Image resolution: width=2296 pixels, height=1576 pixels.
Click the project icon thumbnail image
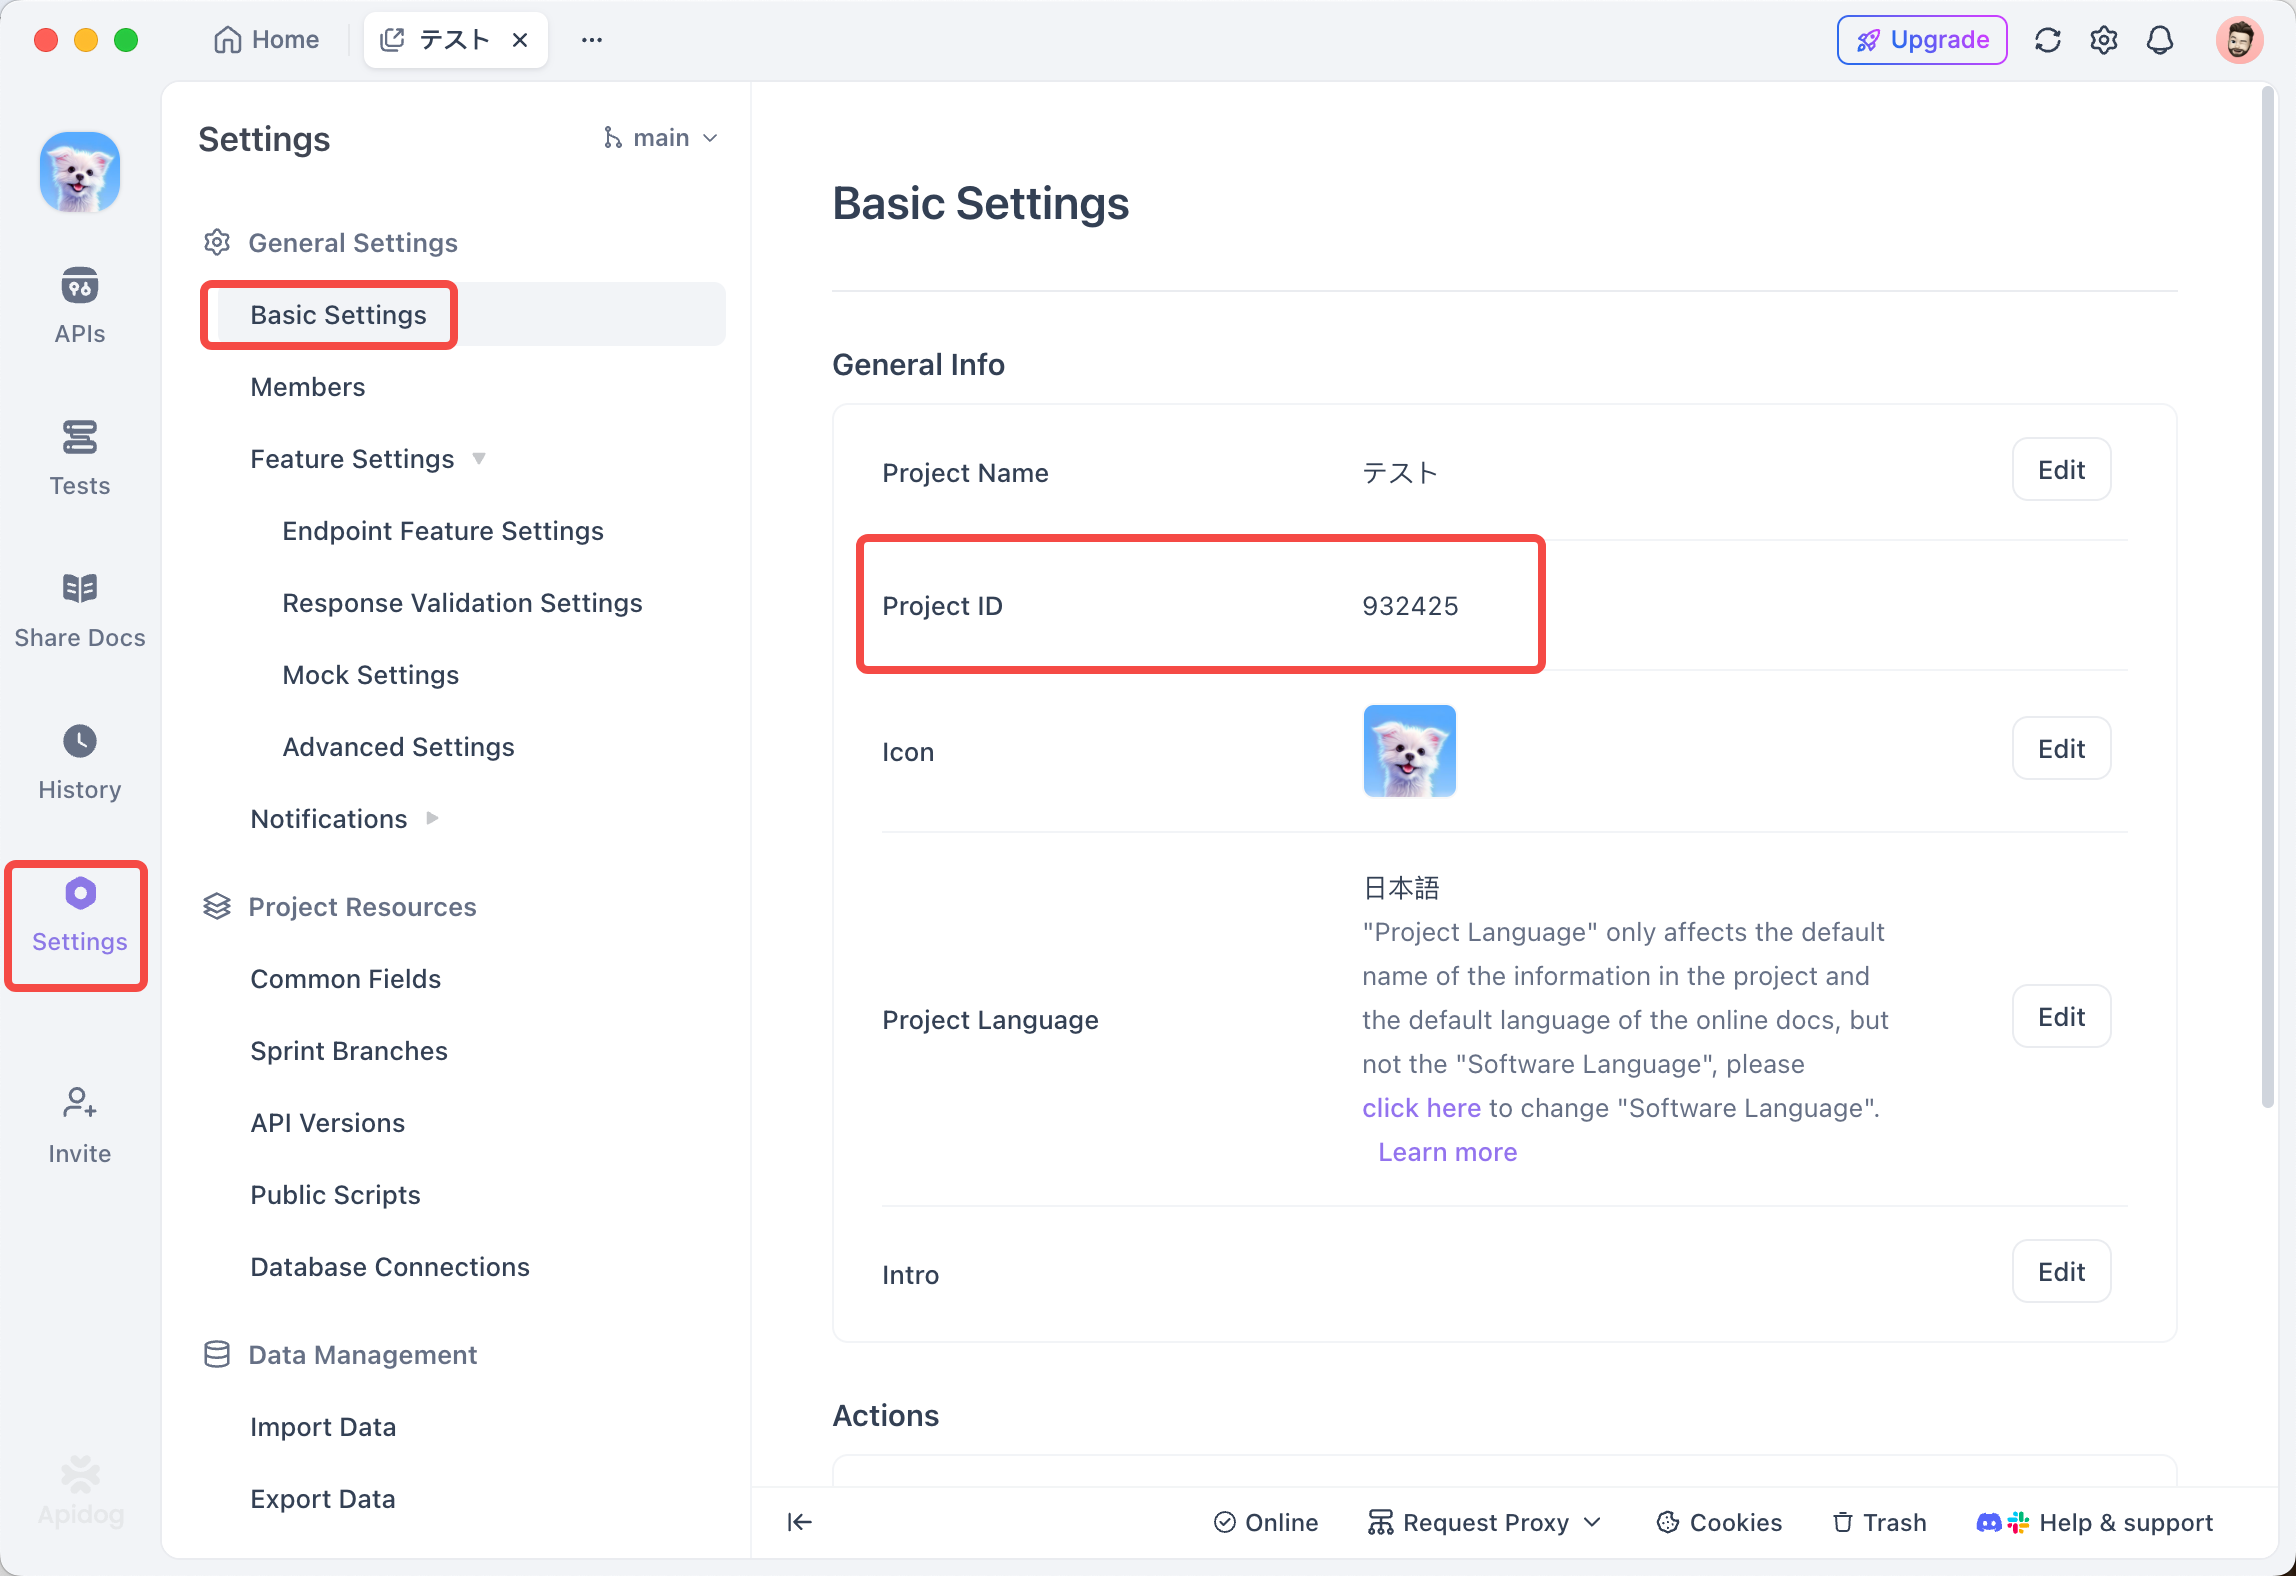pos(1408,750)
